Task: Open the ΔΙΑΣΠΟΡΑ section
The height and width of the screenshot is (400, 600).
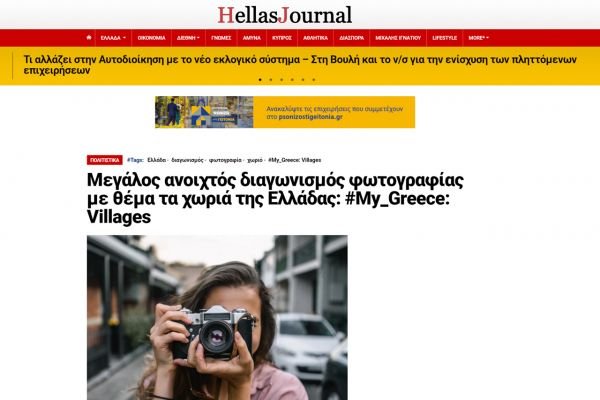Action: 351,38
